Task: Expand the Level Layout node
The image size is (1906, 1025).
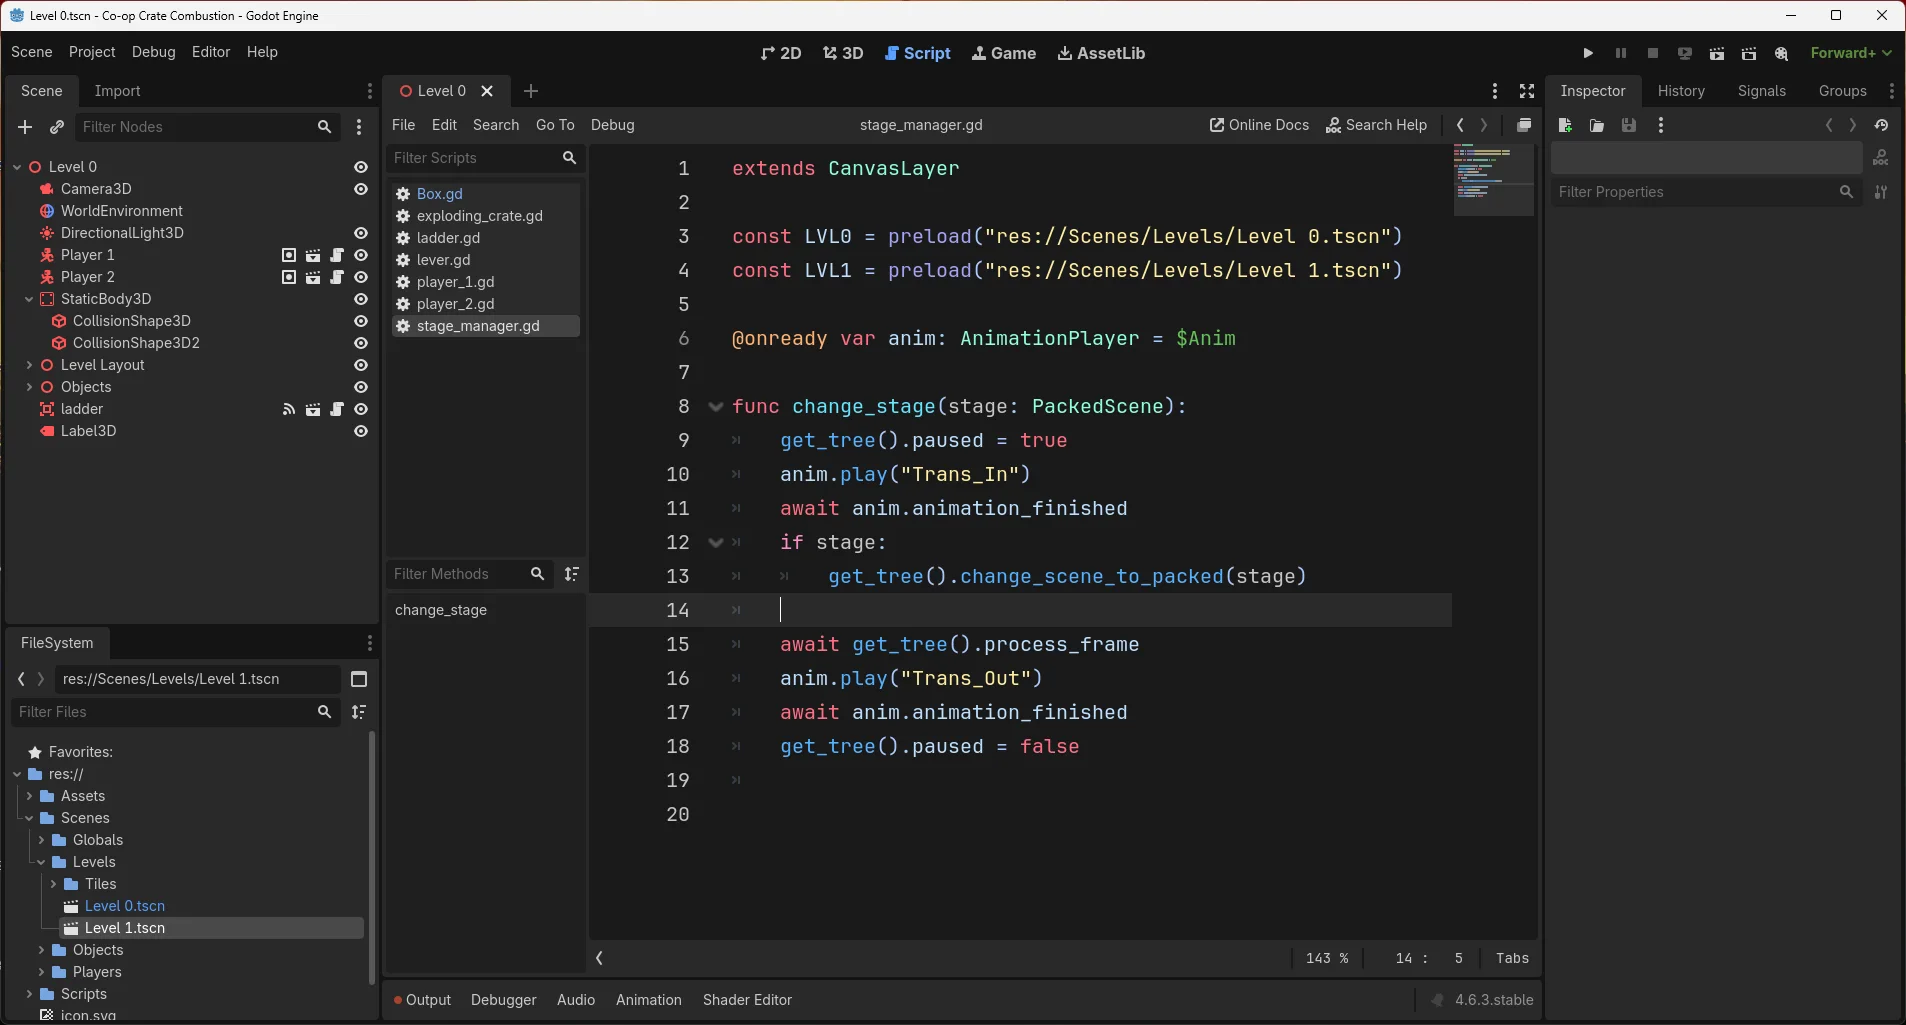Action: point(29,365)
